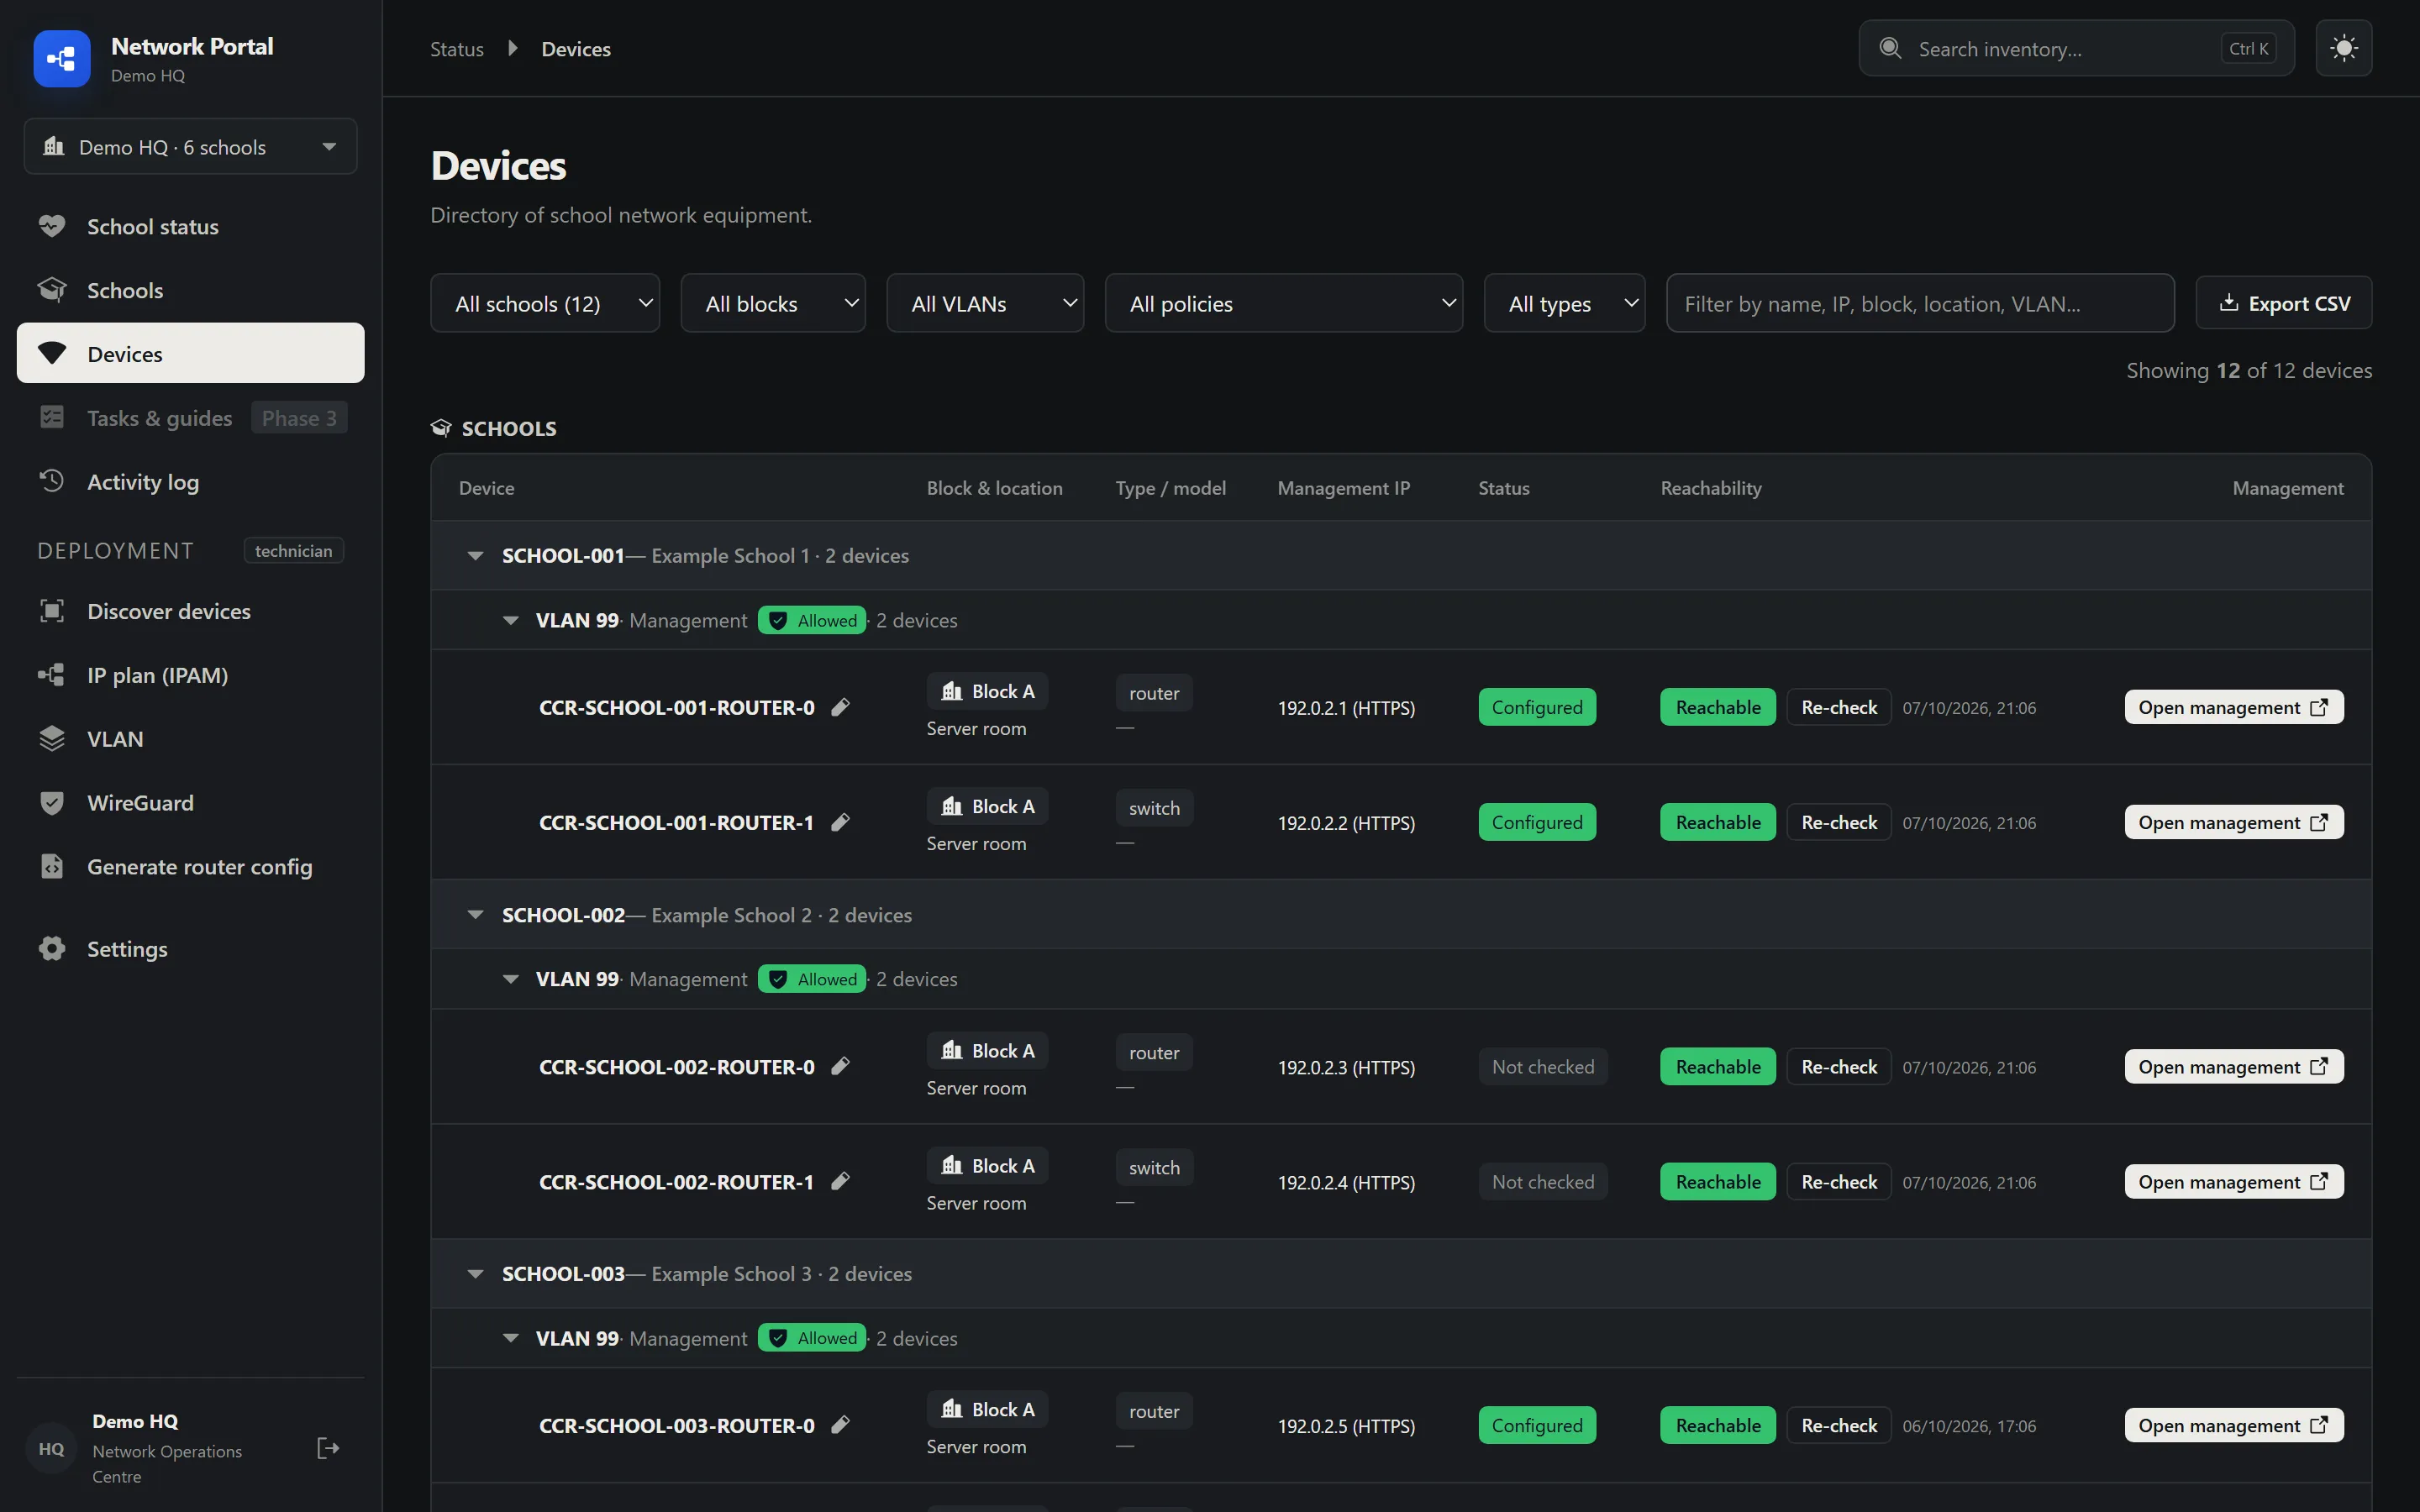Click the 192.0.2.3 (HTTPS) management IP
The image size is (2420, 1512).
click(x=1346, y=1067)
